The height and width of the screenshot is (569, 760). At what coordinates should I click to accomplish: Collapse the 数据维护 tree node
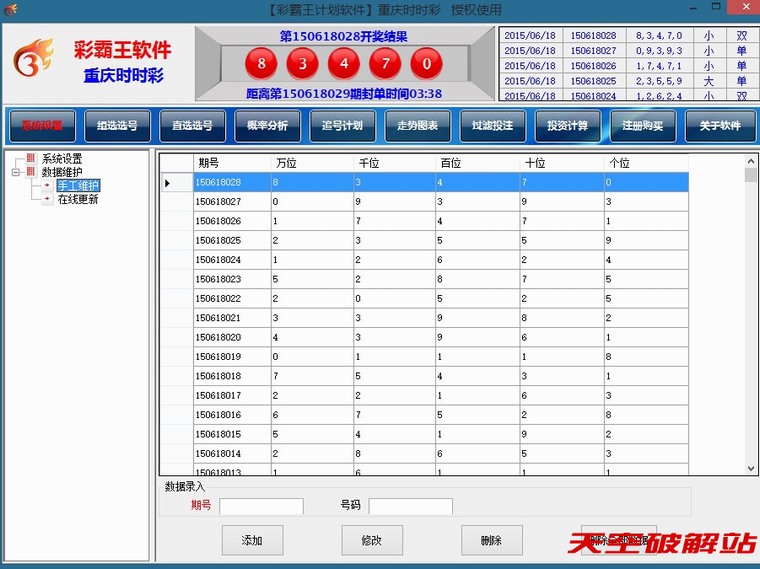tap(16, 172)
